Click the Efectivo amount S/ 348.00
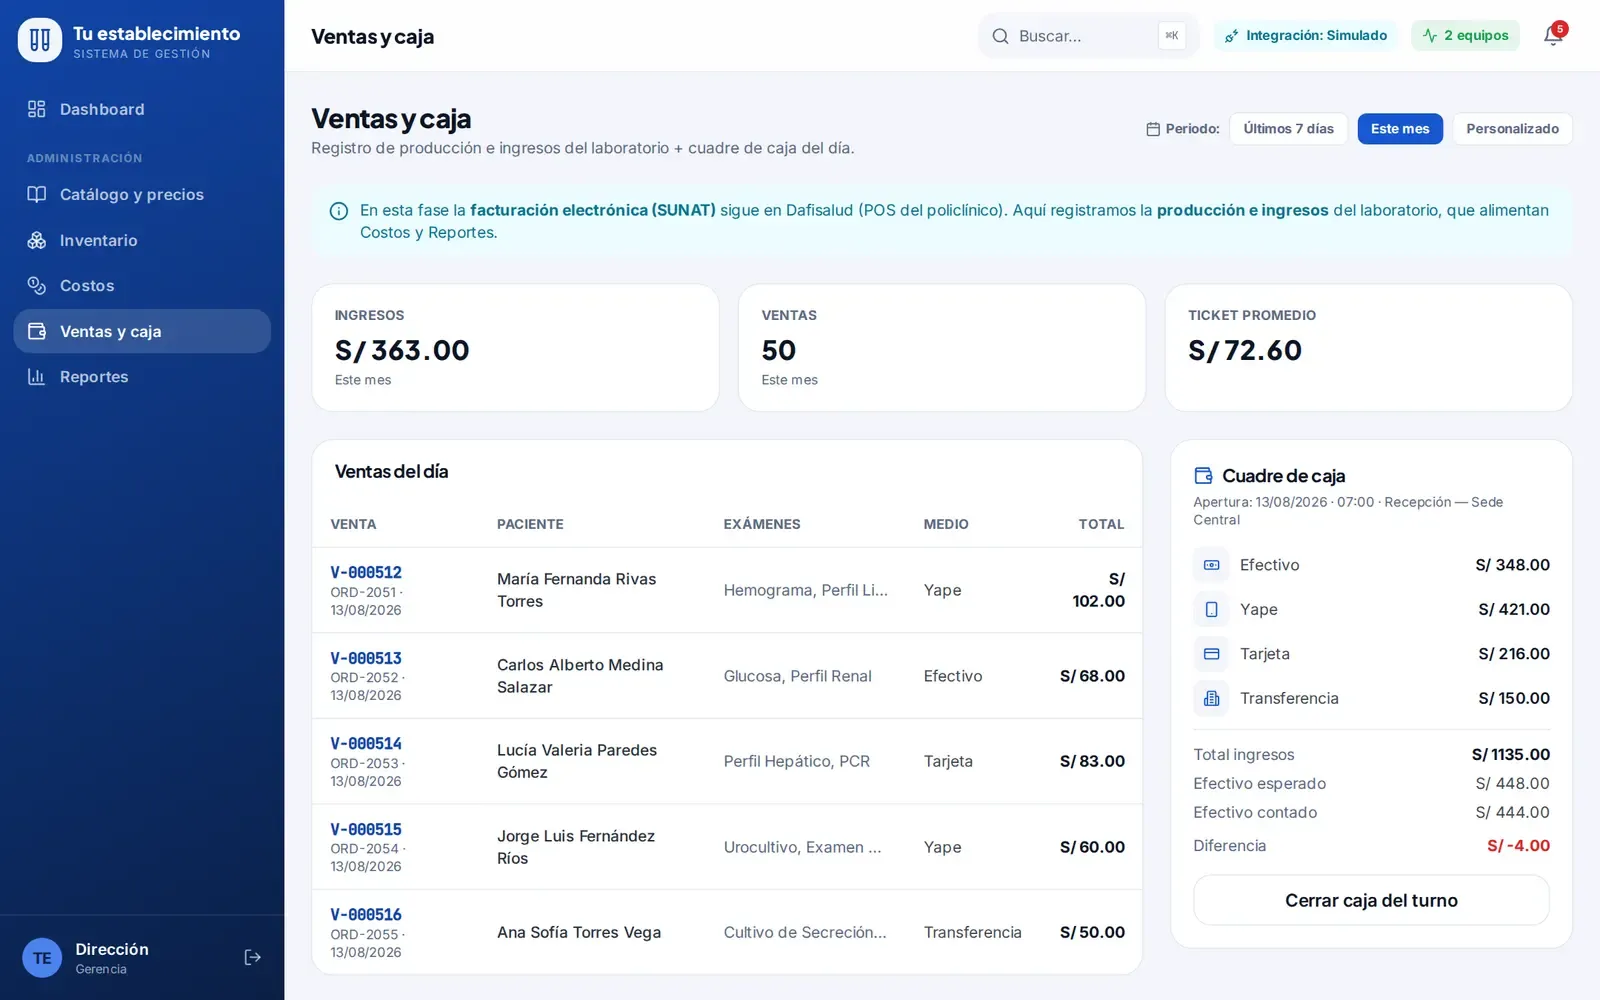The height and width of the screenshot is (1000, 1600). point(1512,565)
